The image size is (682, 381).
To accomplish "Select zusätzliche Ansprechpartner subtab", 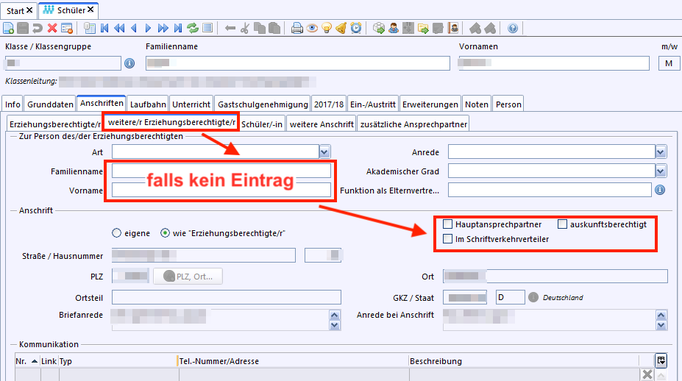I will point(413,124).
